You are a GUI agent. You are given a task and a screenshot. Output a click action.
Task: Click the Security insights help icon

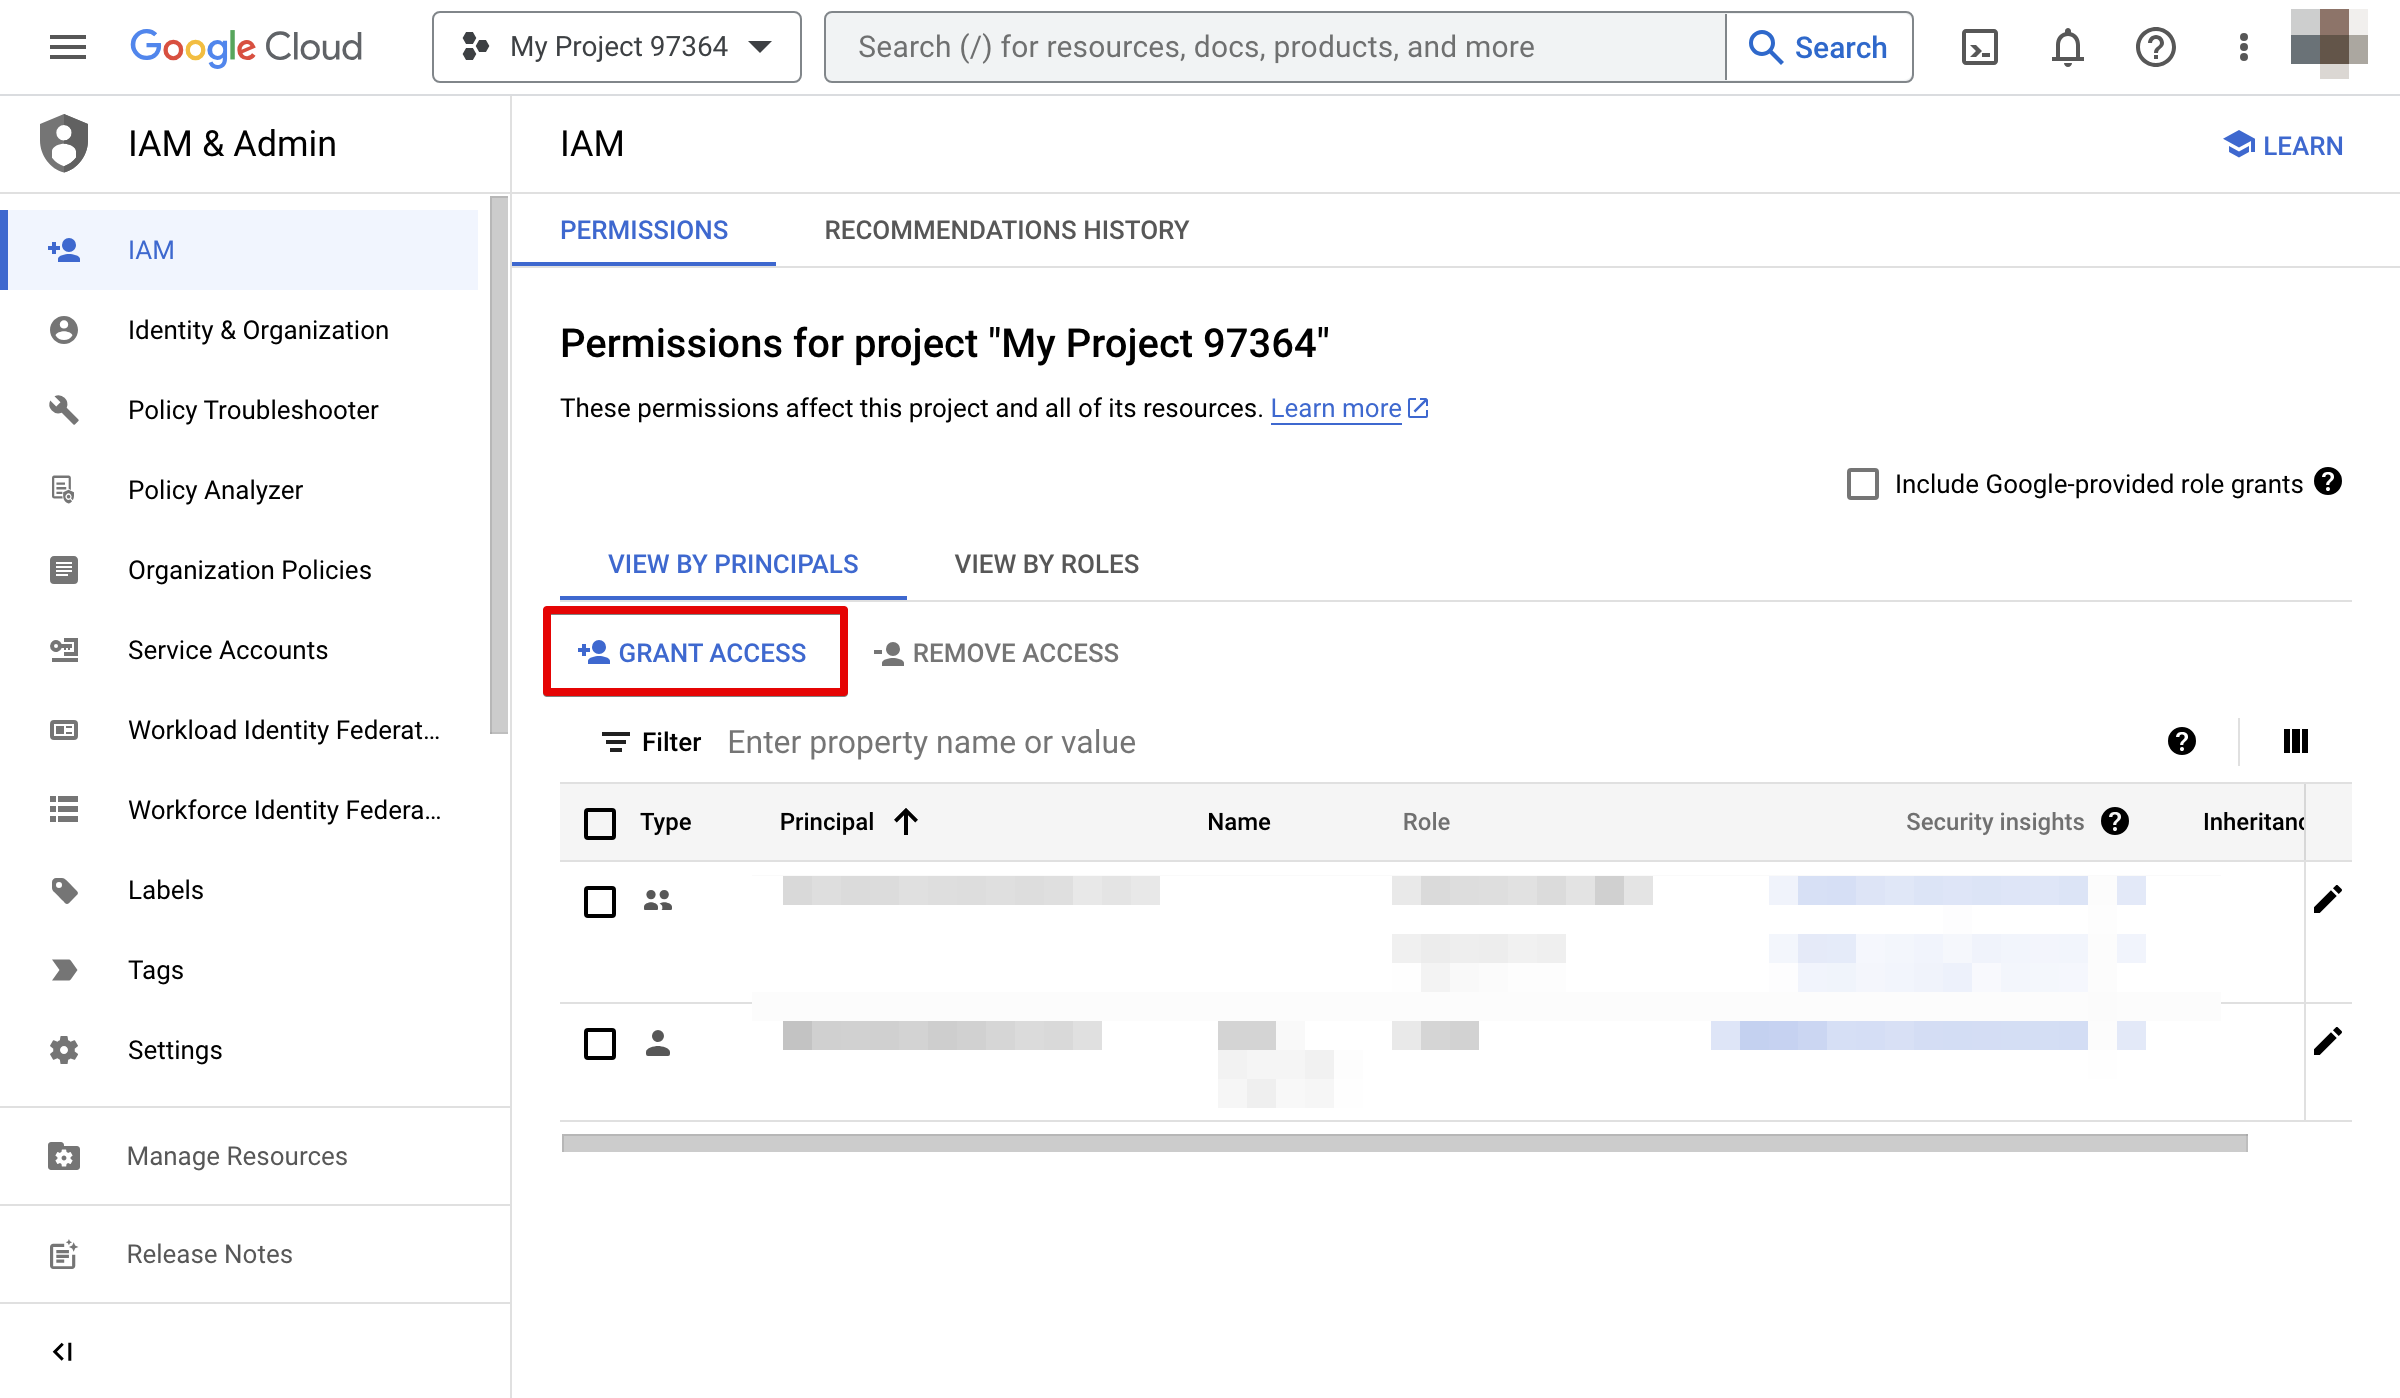pyautogui.click(x=2114, y=821)
